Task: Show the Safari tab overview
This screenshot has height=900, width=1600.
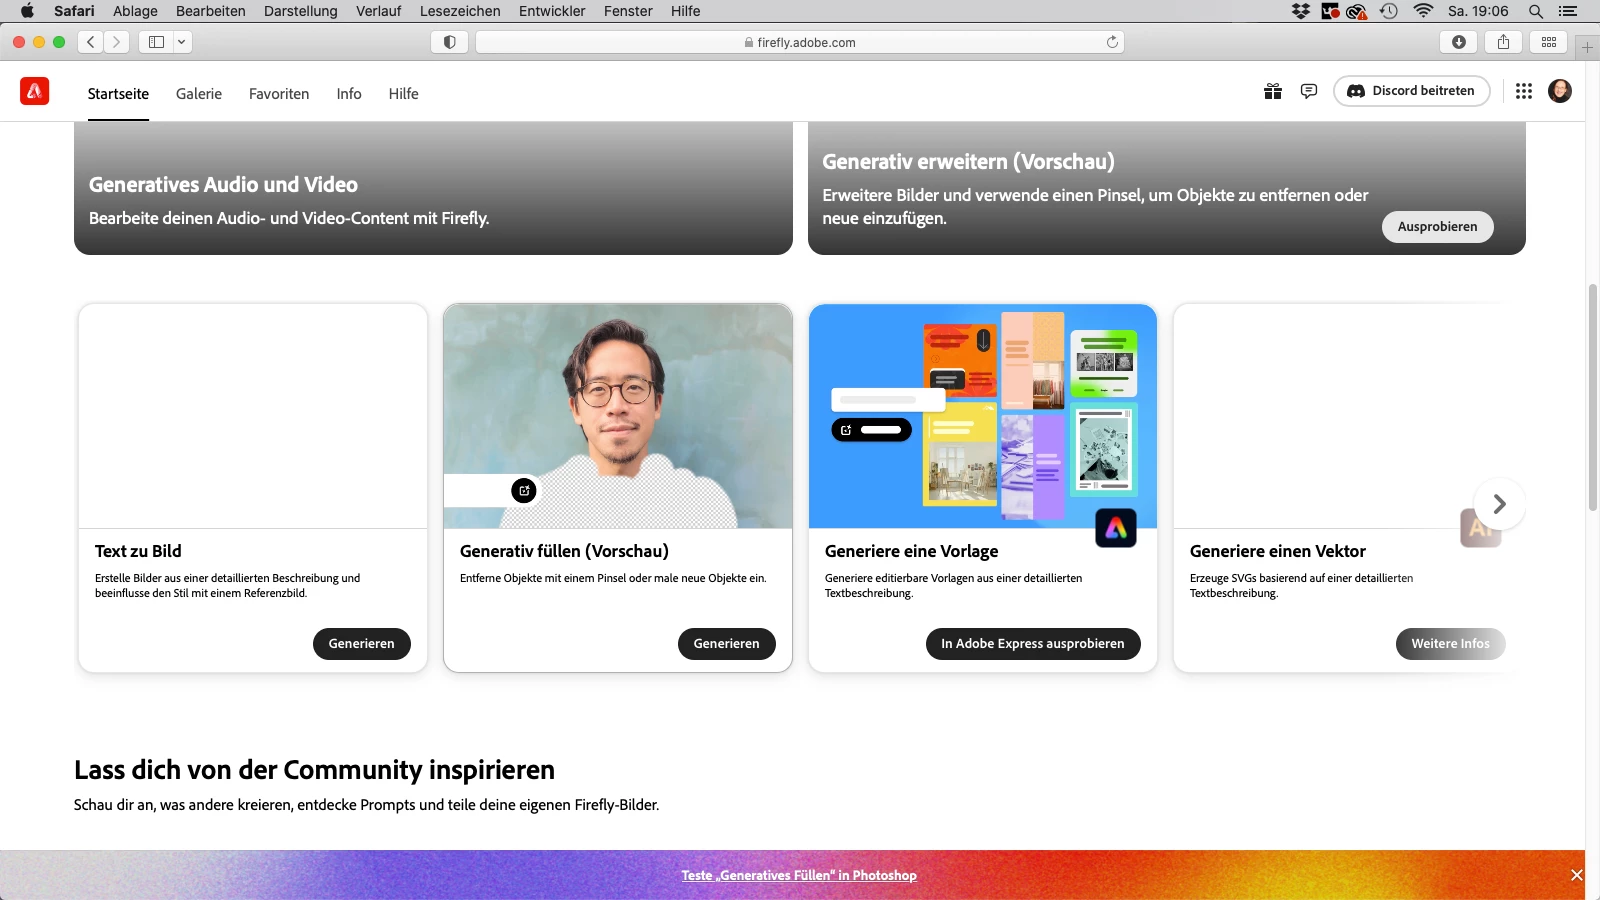Action: pyautogui.click(x=1548, y=42)
